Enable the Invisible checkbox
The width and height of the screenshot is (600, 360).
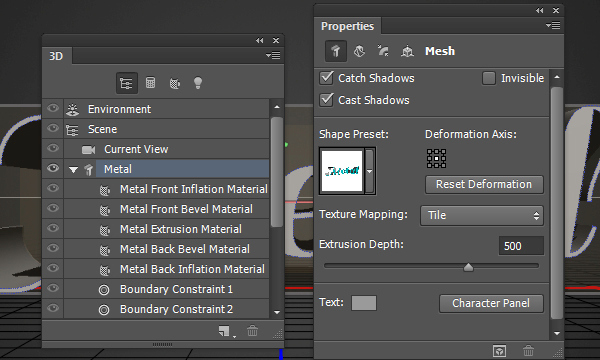[489, 78]
